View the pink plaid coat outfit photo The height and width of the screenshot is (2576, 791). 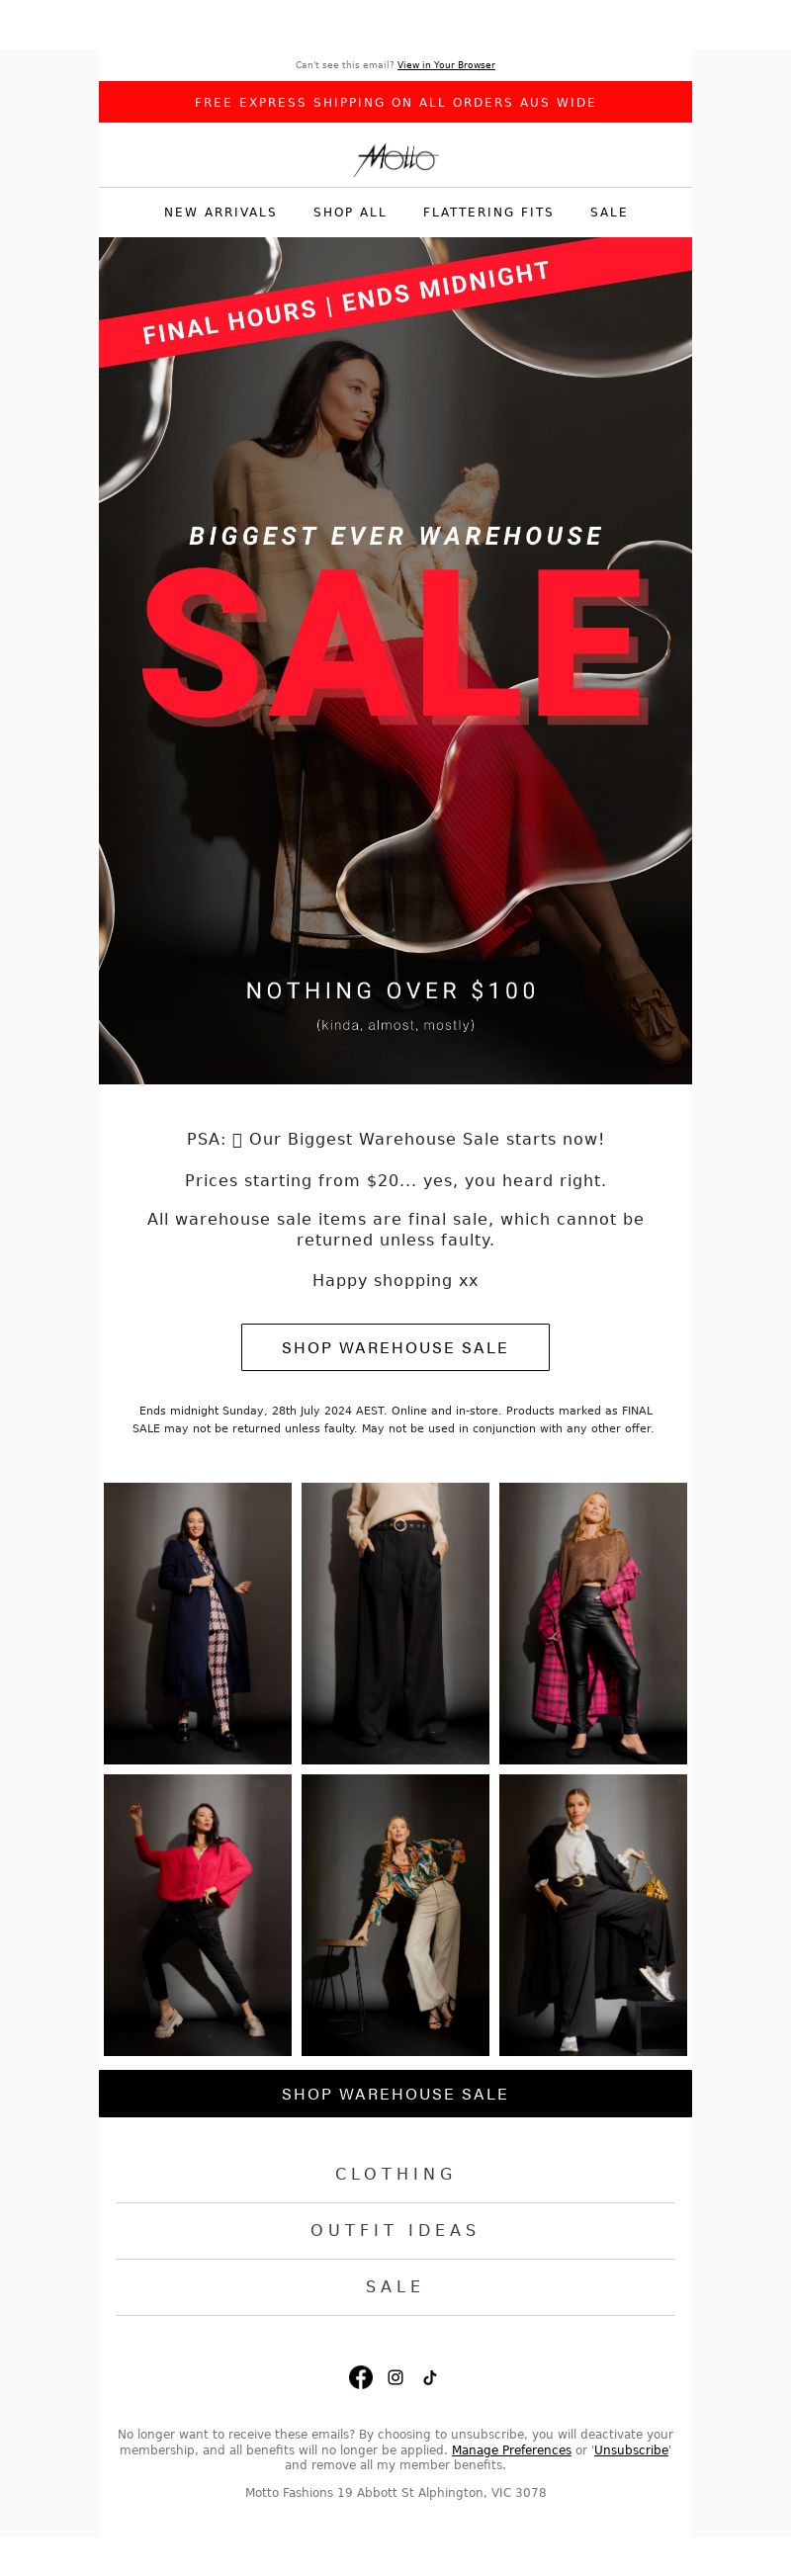[x=593, y=1623]
